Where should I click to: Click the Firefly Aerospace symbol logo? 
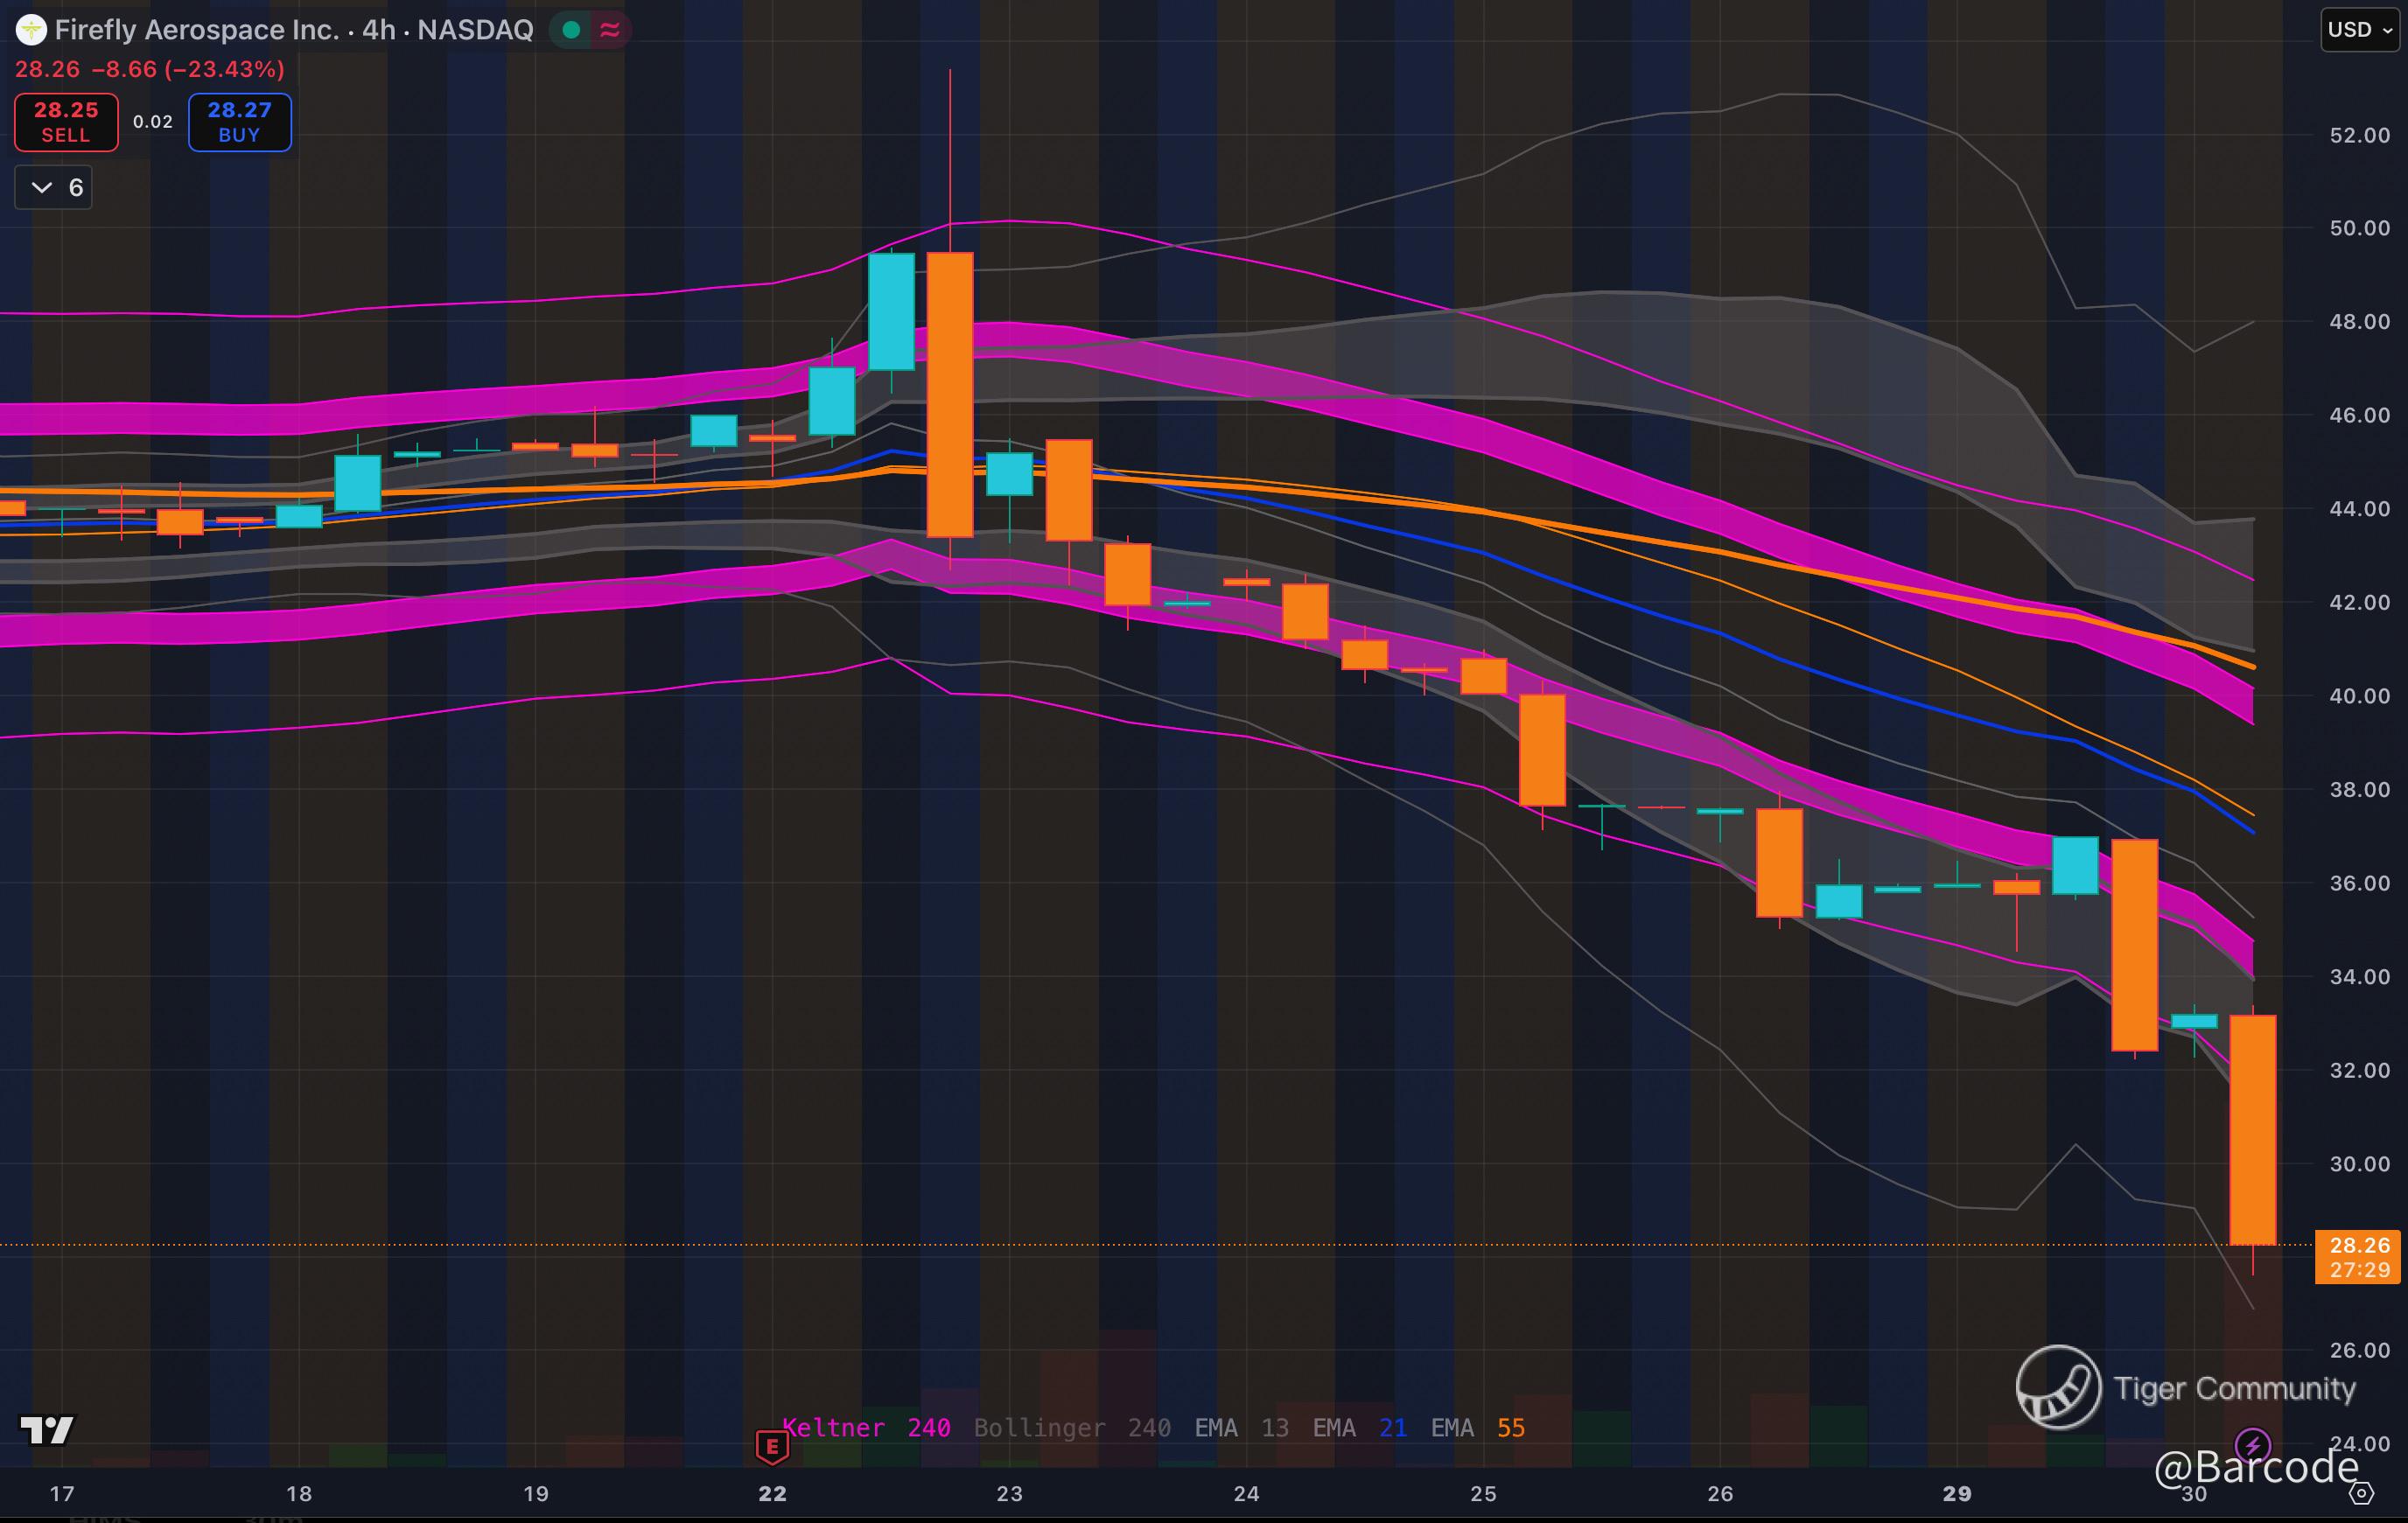pyautogui.click(x=31, y=30)
